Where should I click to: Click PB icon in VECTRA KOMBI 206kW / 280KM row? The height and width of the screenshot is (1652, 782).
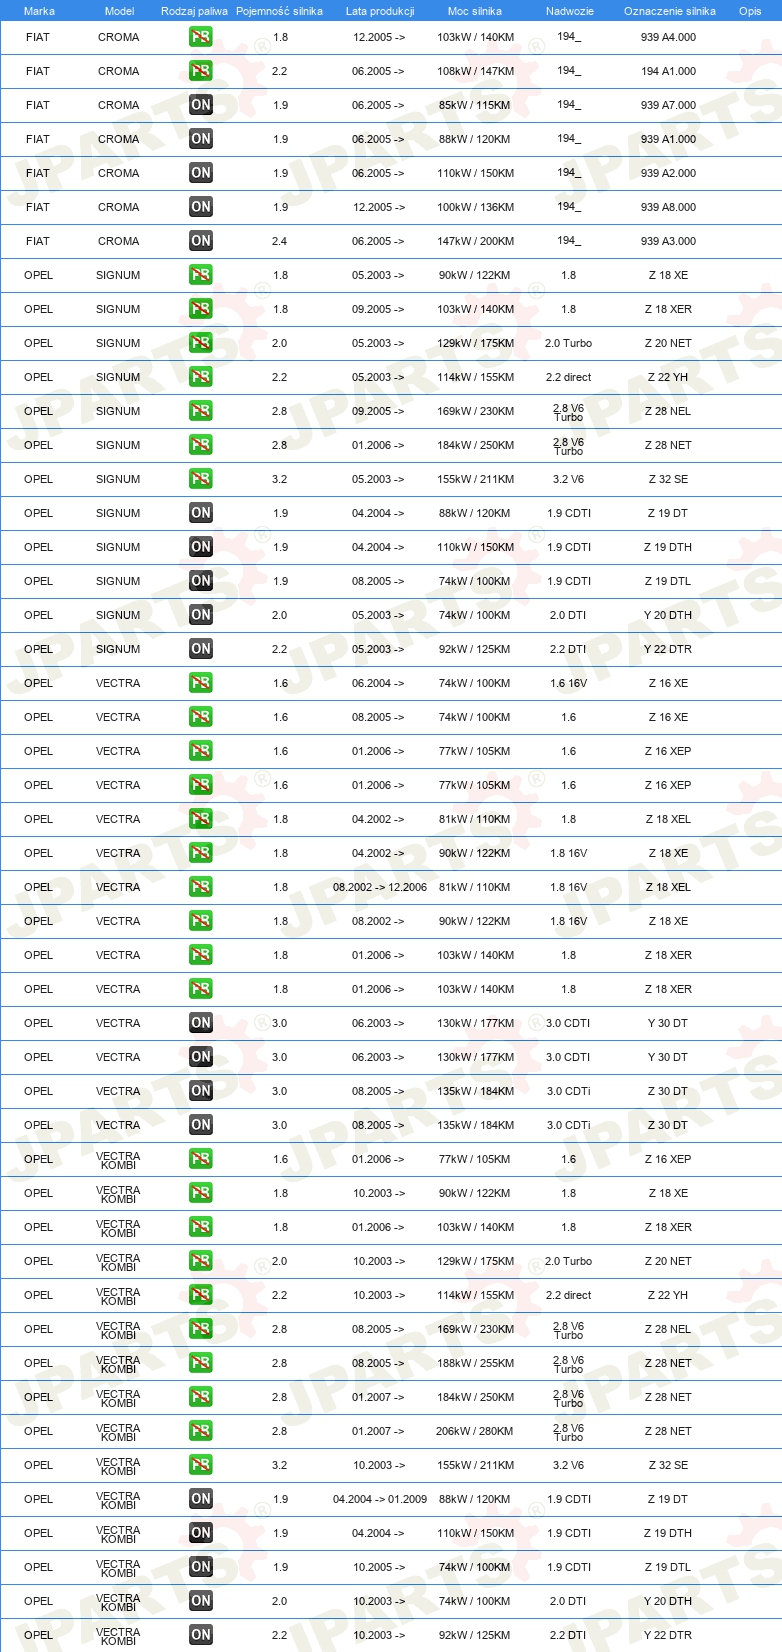201,1431
